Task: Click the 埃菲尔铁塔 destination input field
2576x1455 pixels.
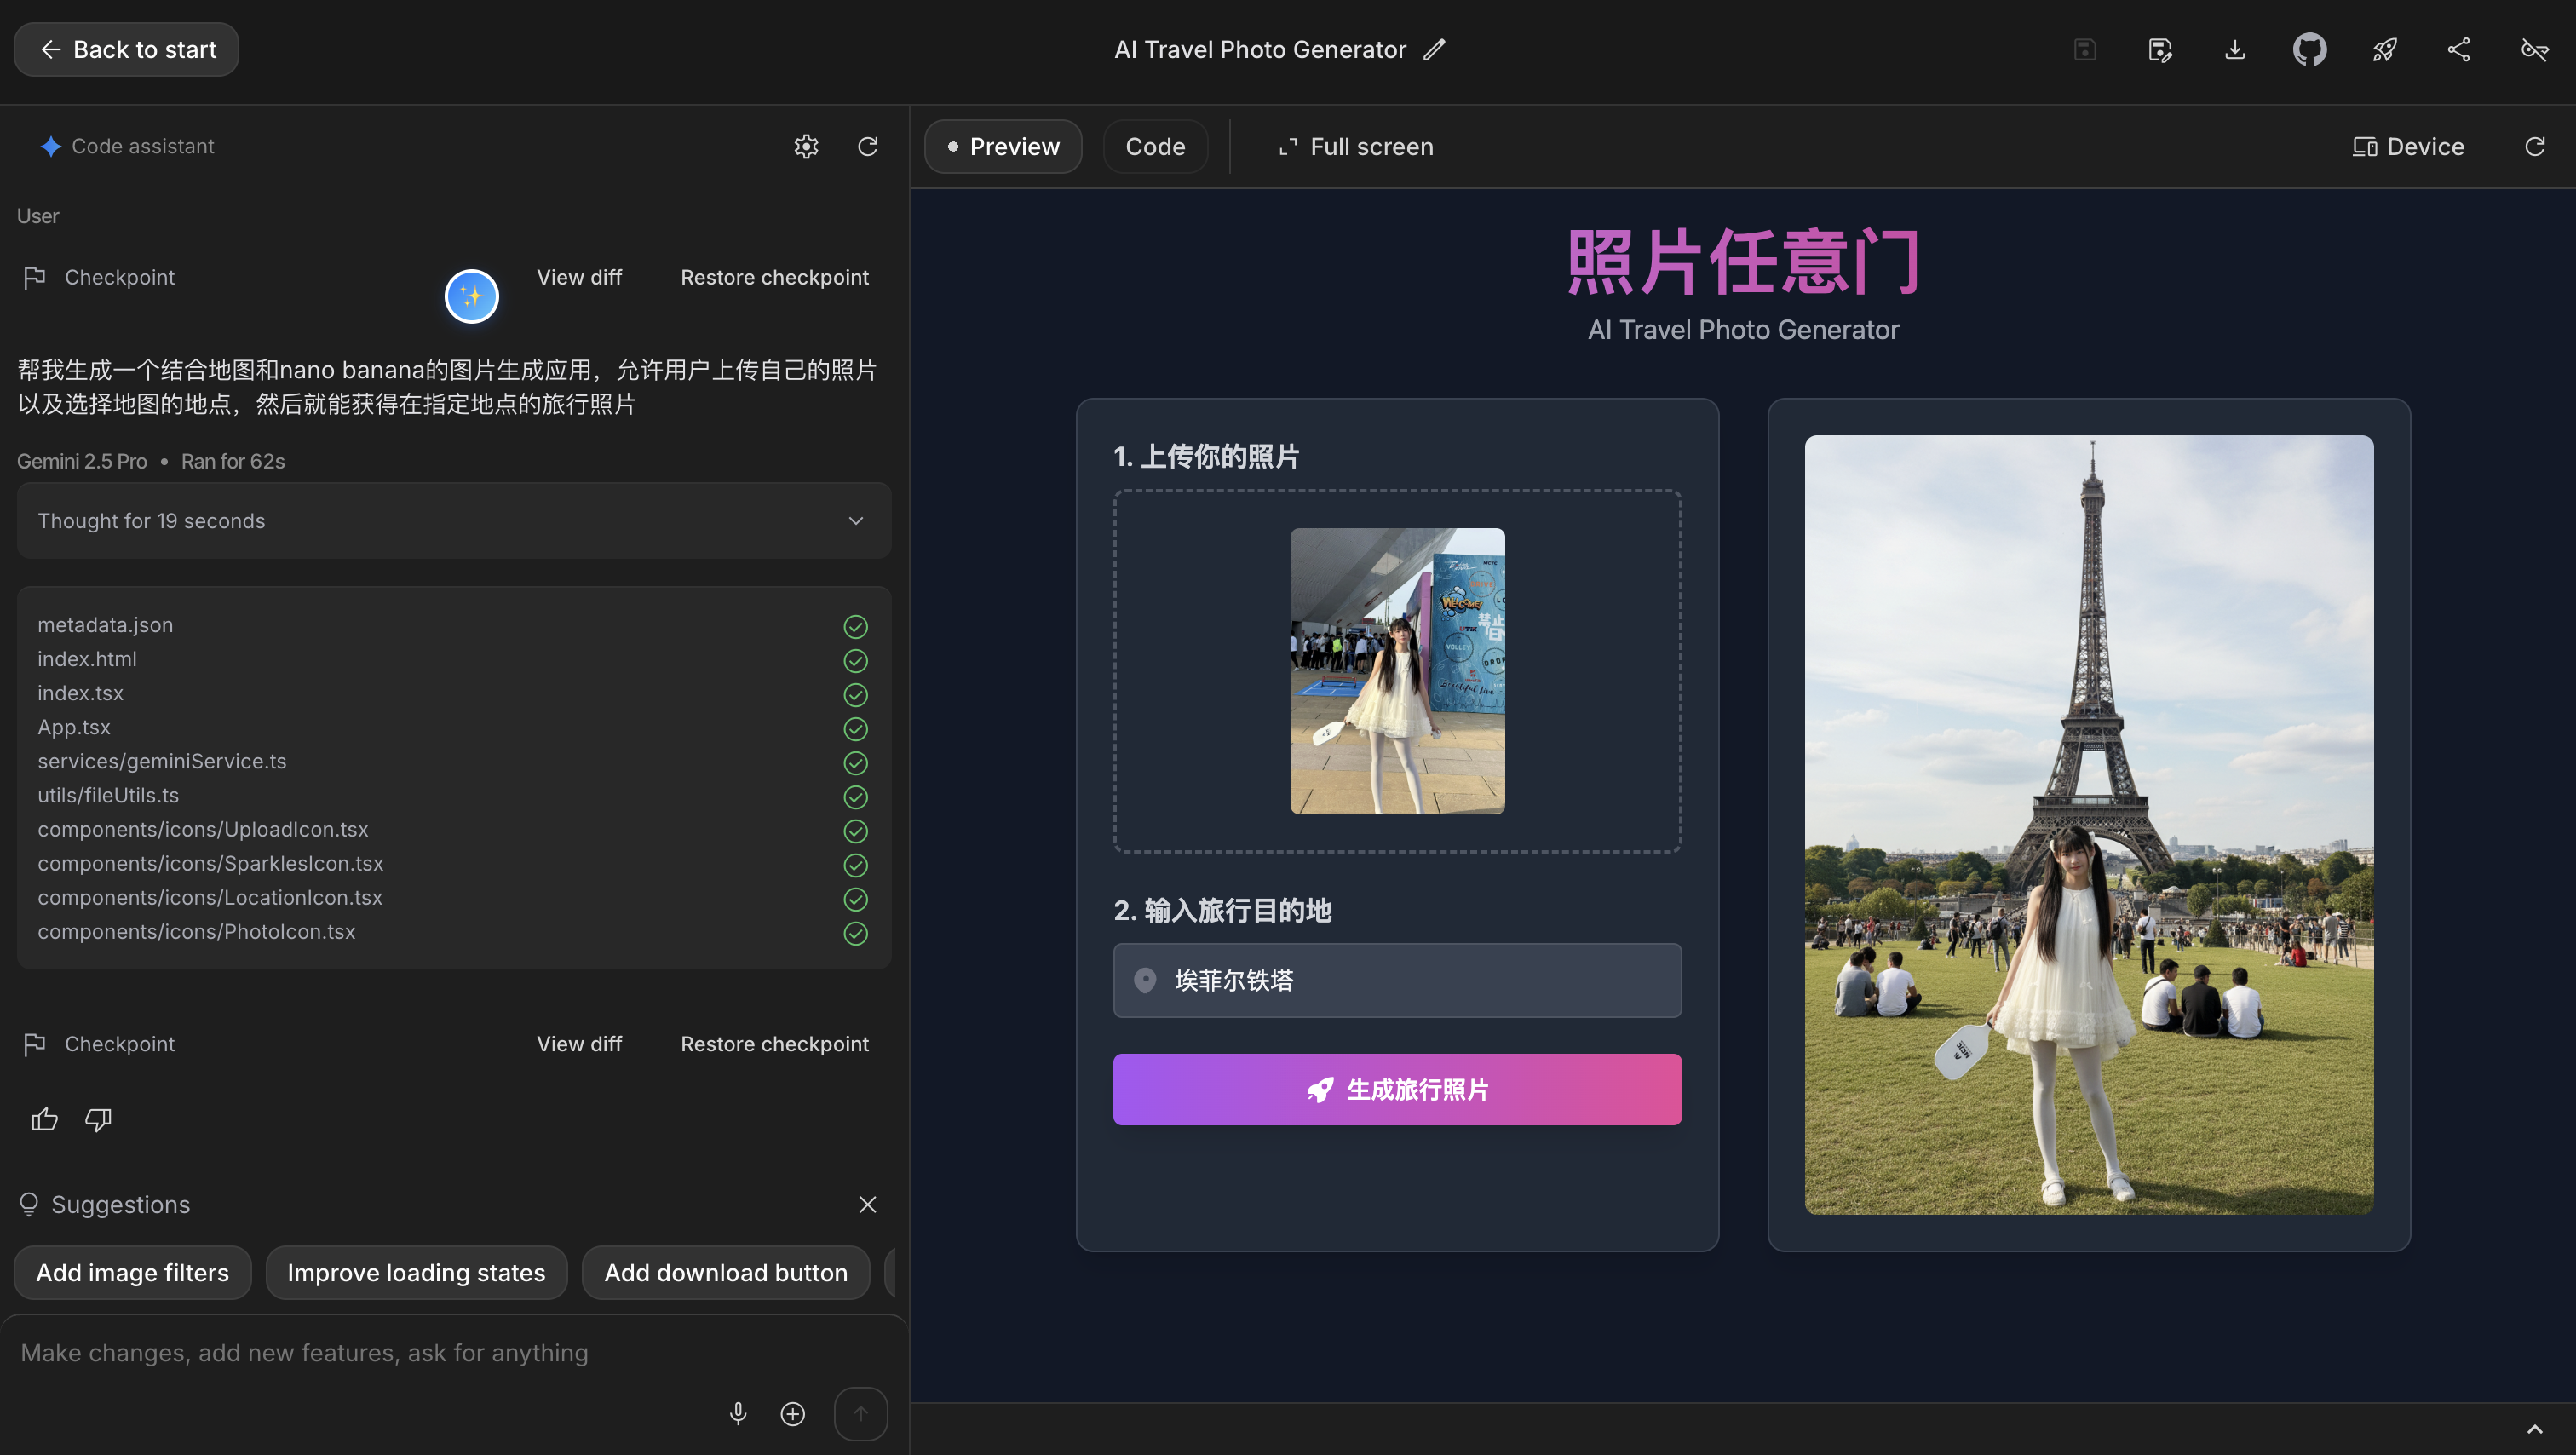Action: click(x=1397, y=980)
